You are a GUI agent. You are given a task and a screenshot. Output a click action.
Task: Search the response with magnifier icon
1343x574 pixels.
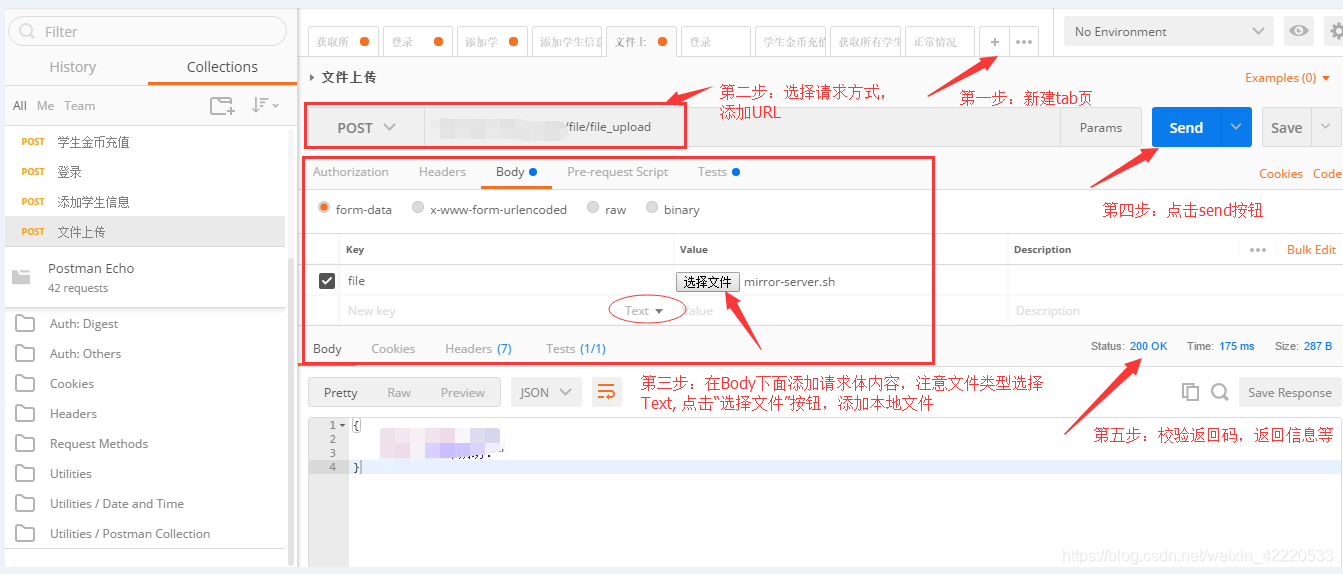click(x=1220, y=392)
